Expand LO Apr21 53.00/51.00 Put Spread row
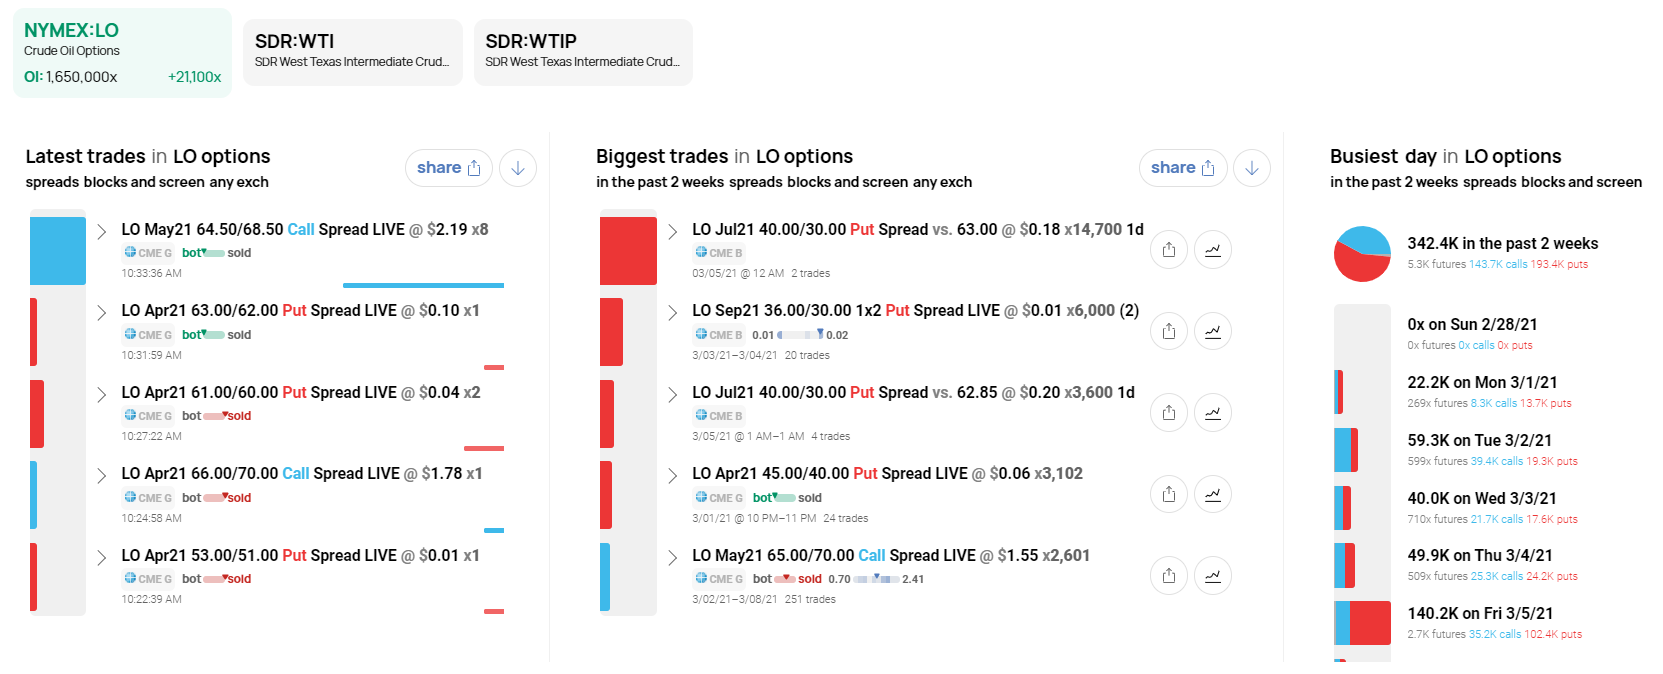This screenshot has height=674, width=1663. pyautogui.click(x=101, y=557)
